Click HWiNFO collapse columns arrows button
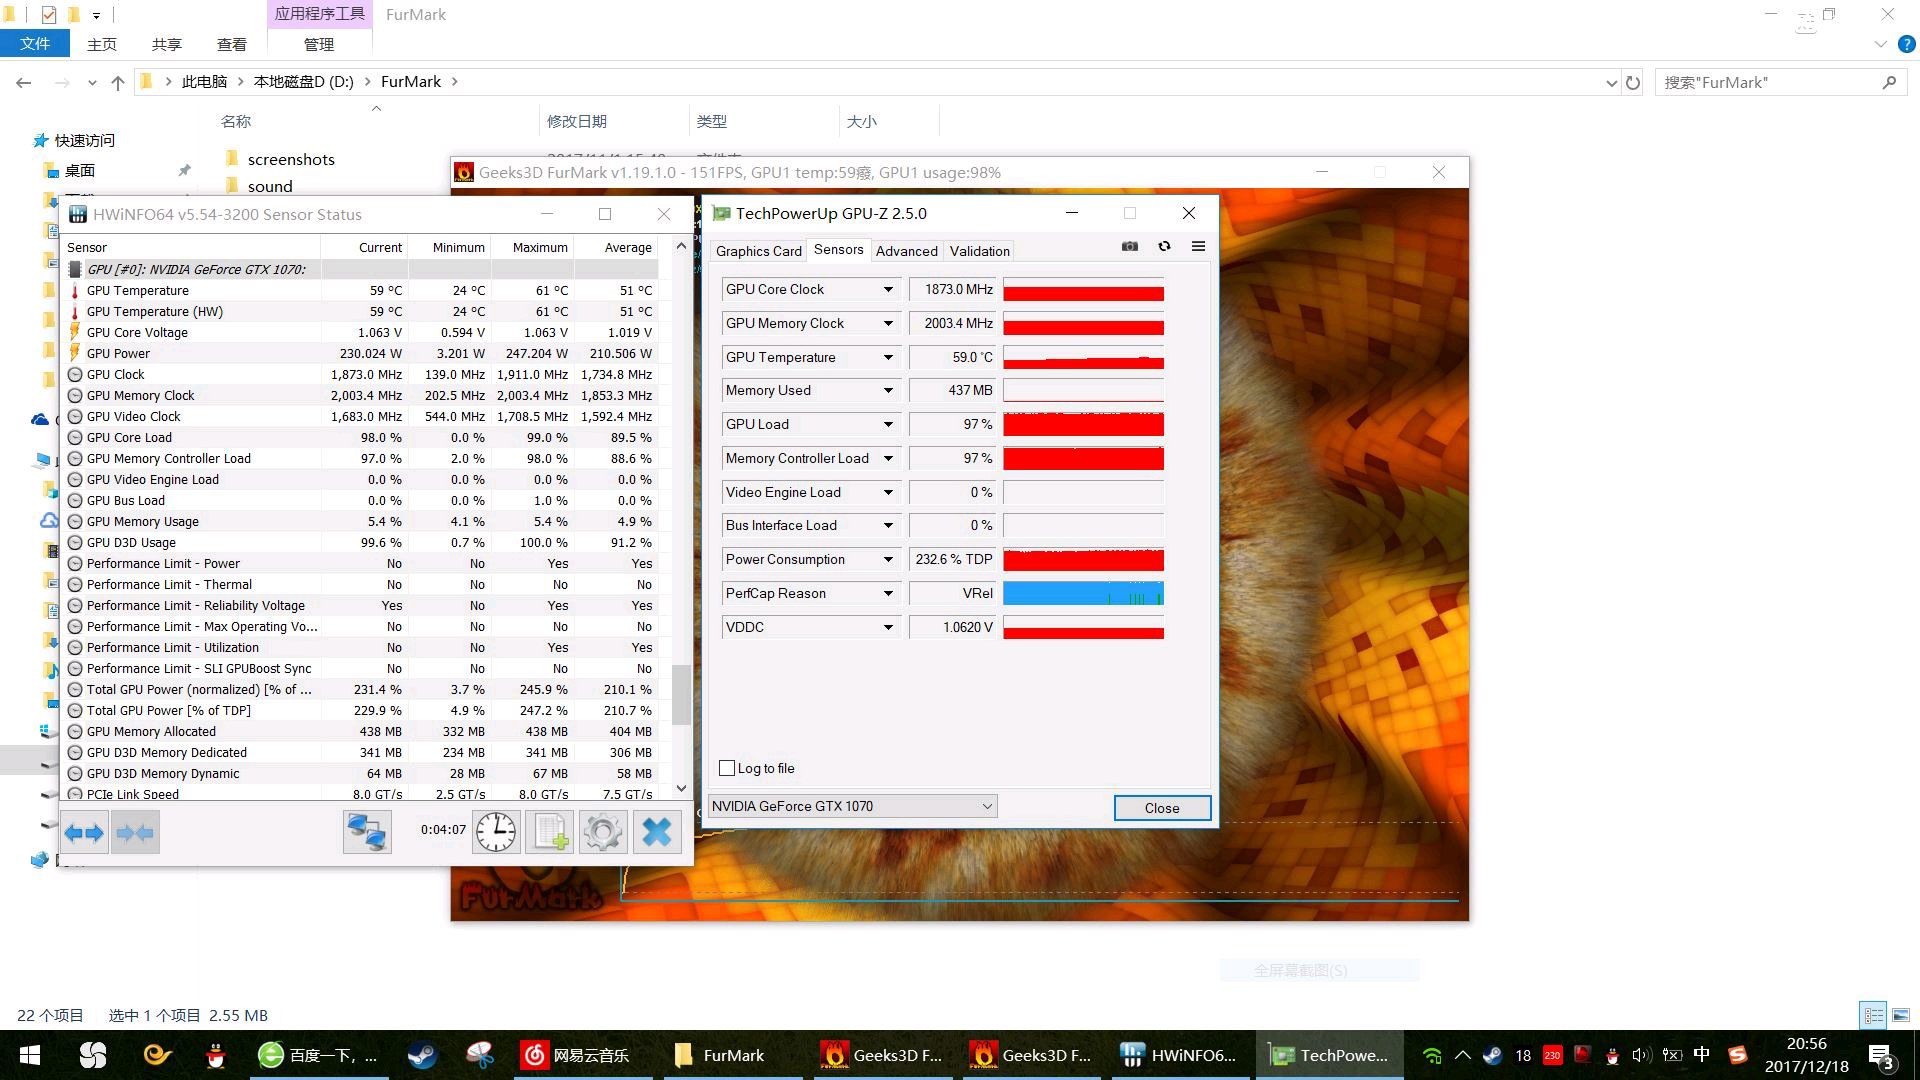 click(x=135, y=832)
